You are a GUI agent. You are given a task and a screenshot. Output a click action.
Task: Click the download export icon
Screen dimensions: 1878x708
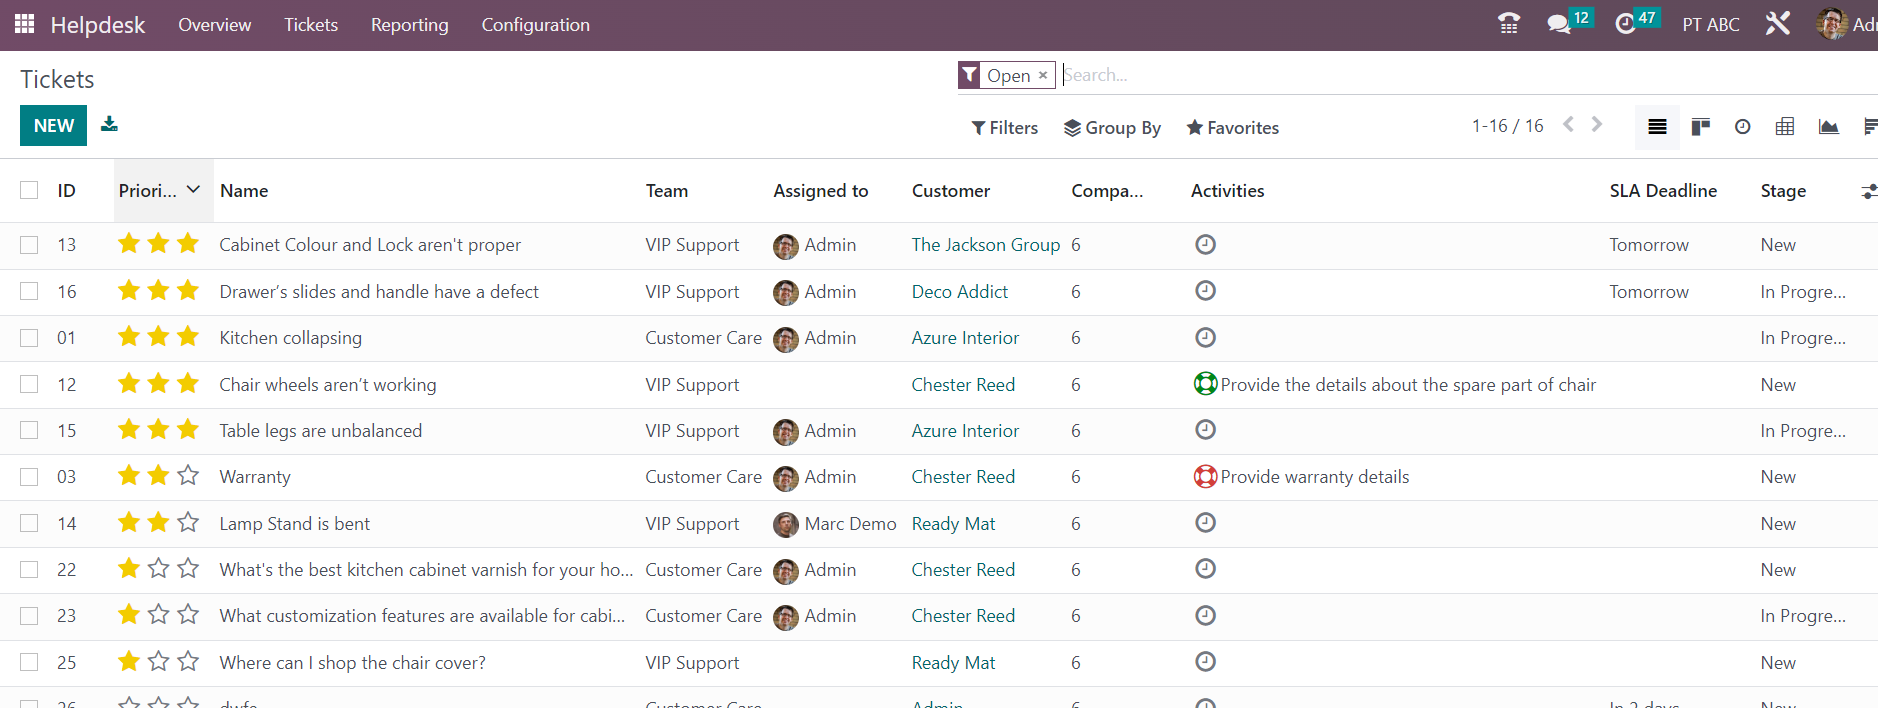point(109,124)
